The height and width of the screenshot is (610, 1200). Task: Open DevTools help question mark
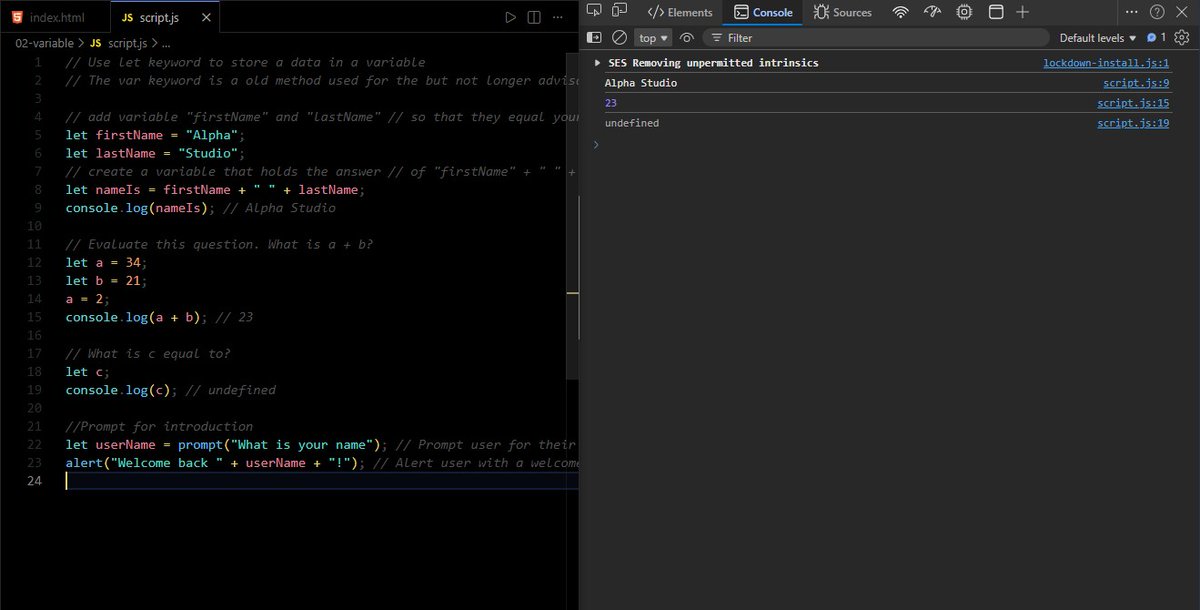[1157, 12]
